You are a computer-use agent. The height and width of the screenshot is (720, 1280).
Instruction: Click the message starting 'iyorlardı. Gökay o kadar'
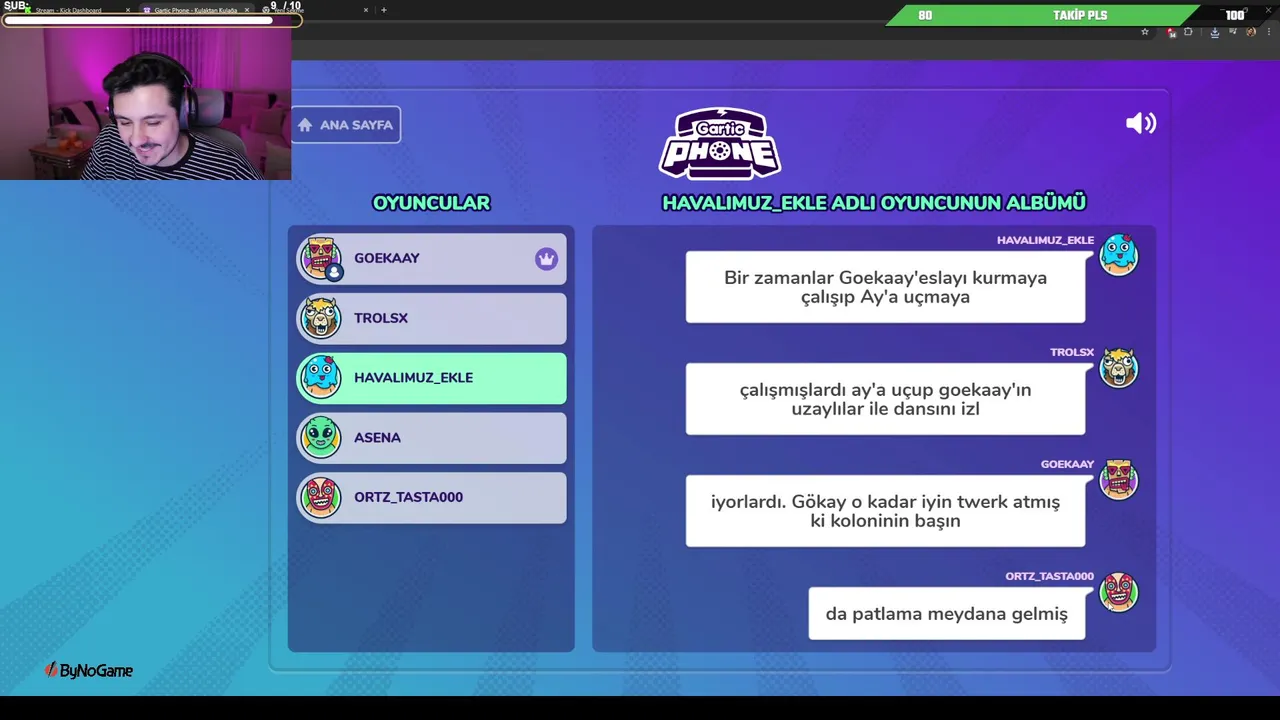(x=885, y=511)
